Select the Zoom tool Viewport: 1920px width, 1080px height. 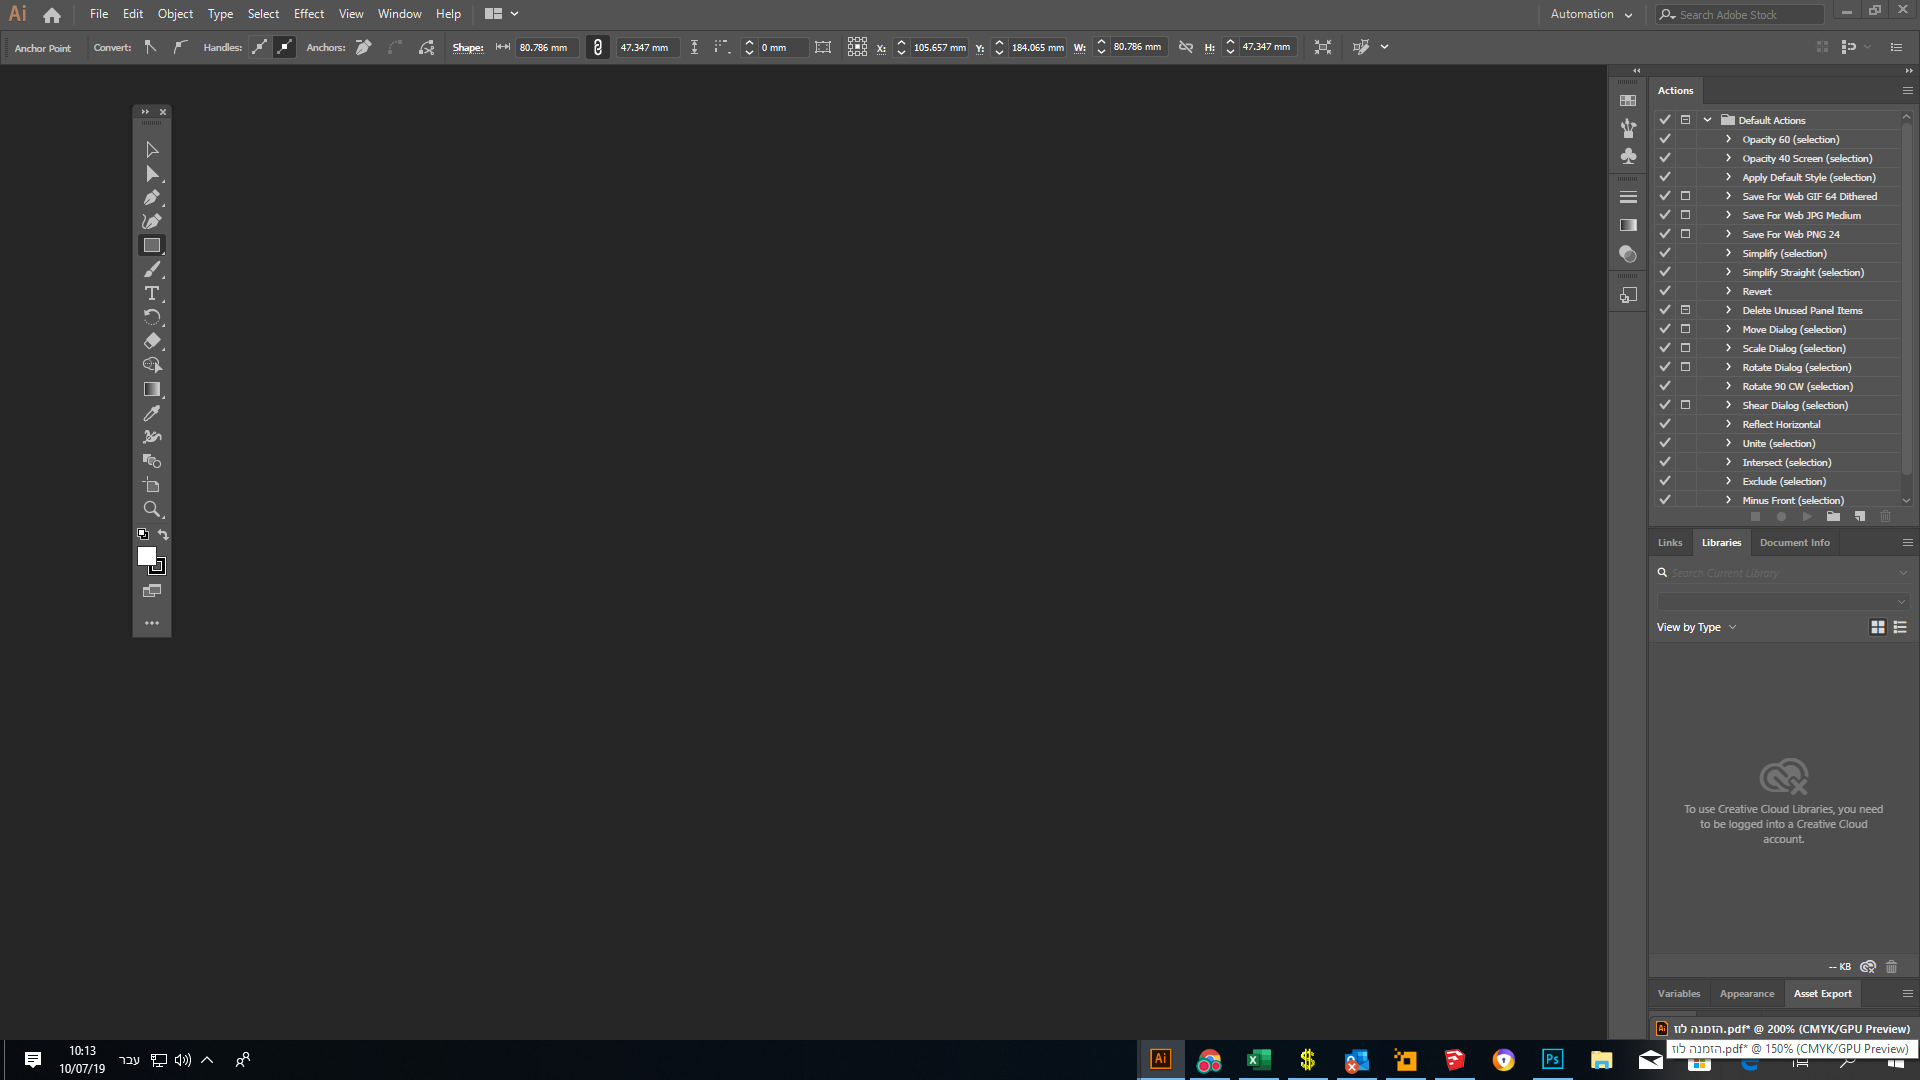tap(152, 509)
